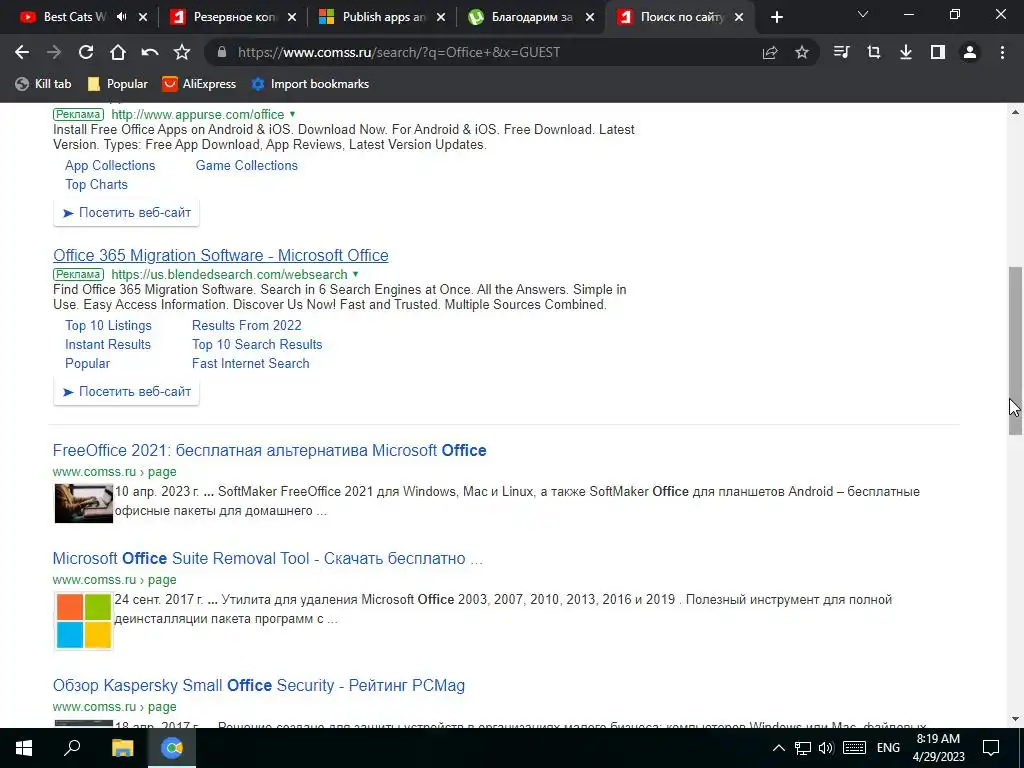
Task: Click the undo closed tab arrow icon
Action: coord(150,52)
